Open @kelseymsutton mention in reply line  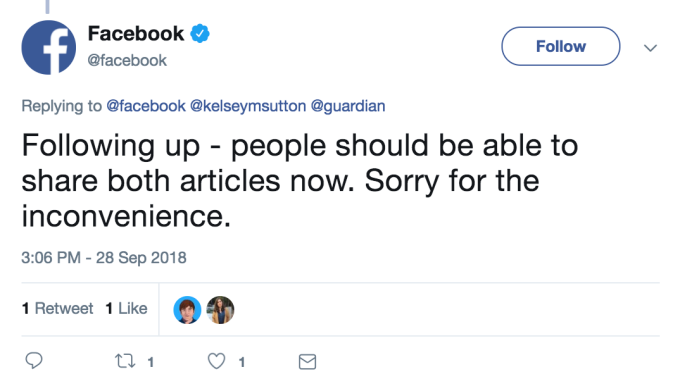248,106
